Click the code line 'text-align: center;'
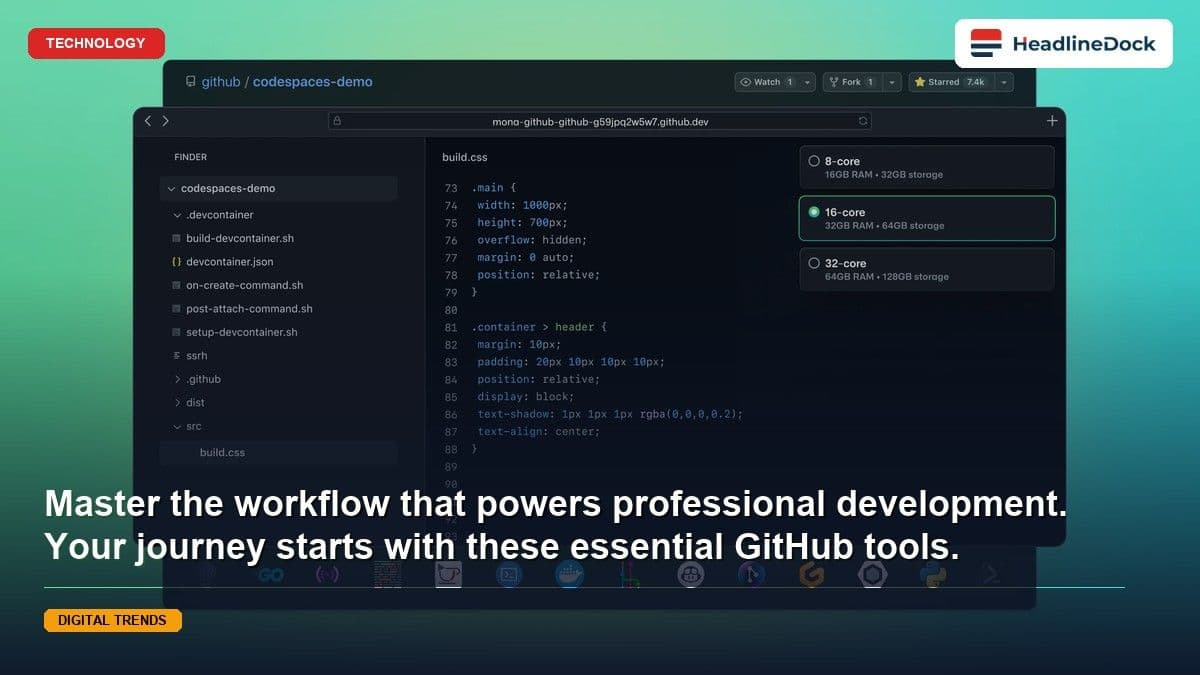This screenshot has height=675, width=1200. click(538, 432)
